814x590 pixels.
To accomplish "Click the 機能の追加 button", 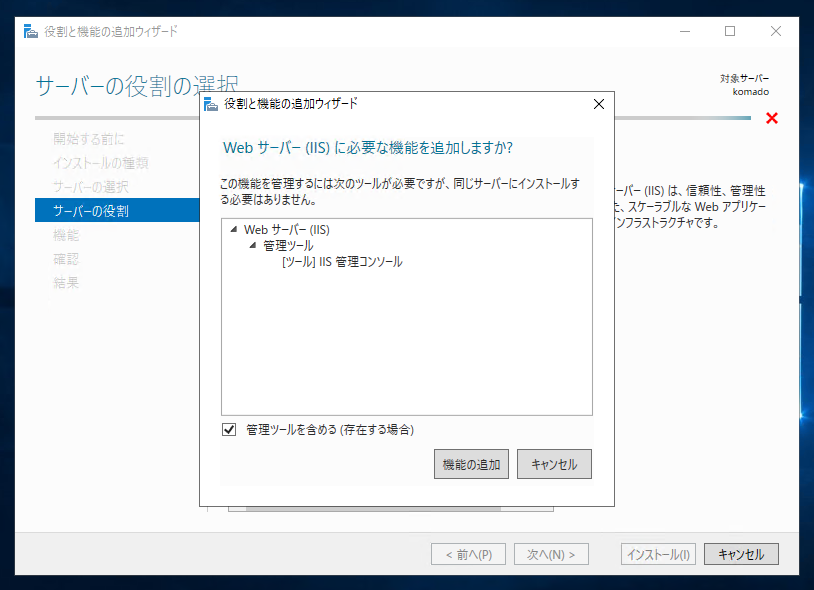I will click(x=471, y=464).
